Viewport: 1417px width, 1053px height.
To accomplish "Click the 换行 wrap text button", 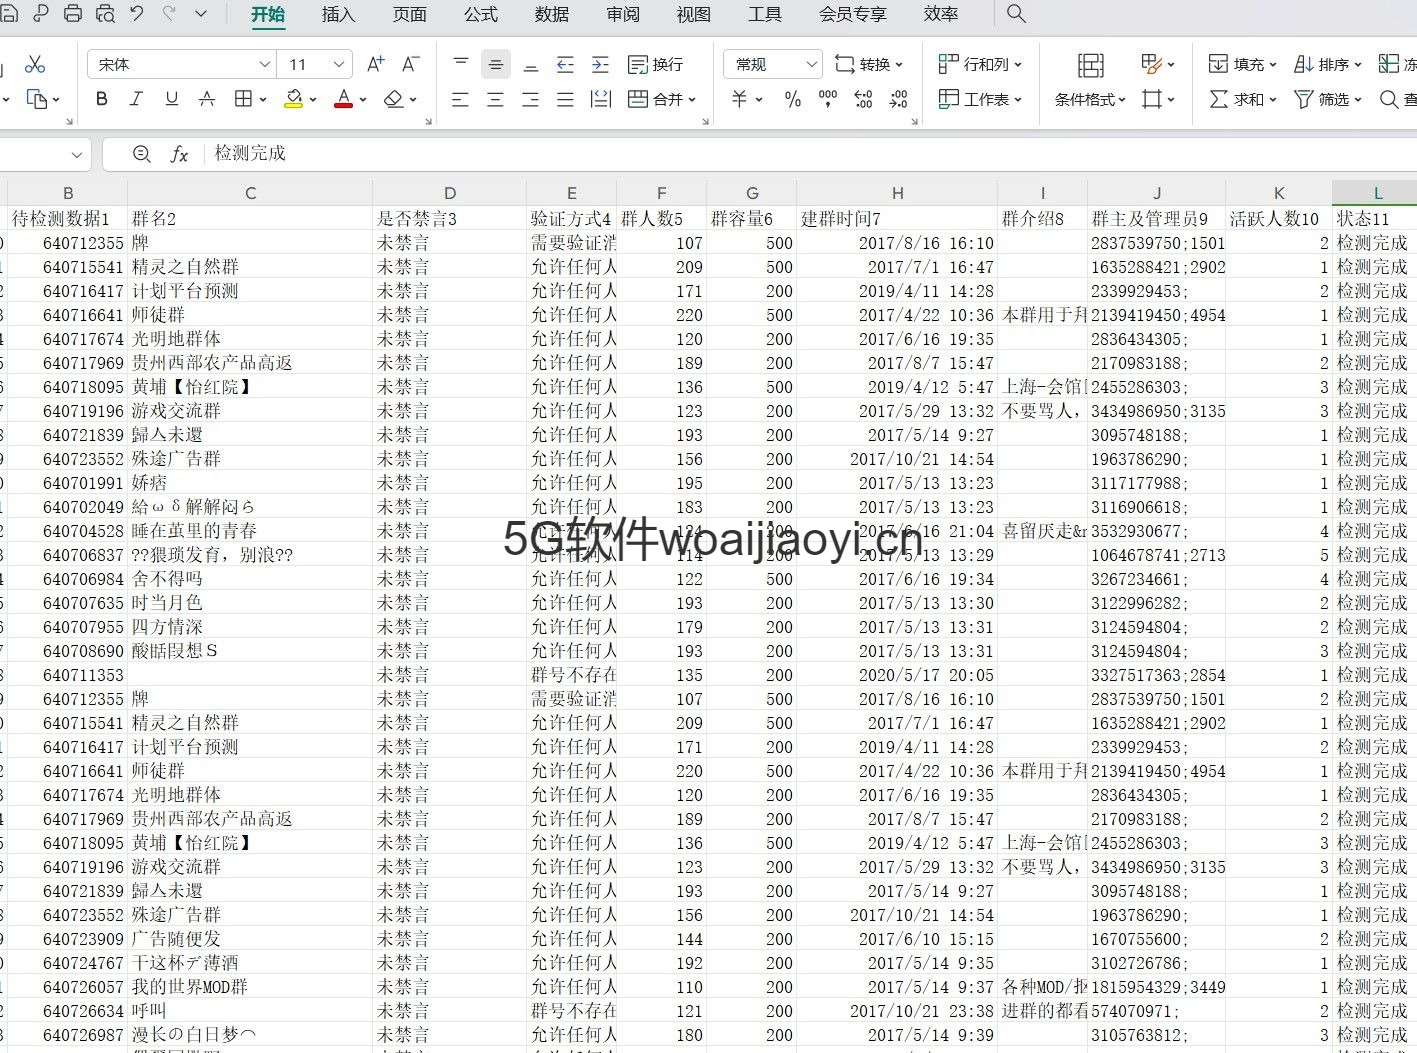I will coord(656,64).
